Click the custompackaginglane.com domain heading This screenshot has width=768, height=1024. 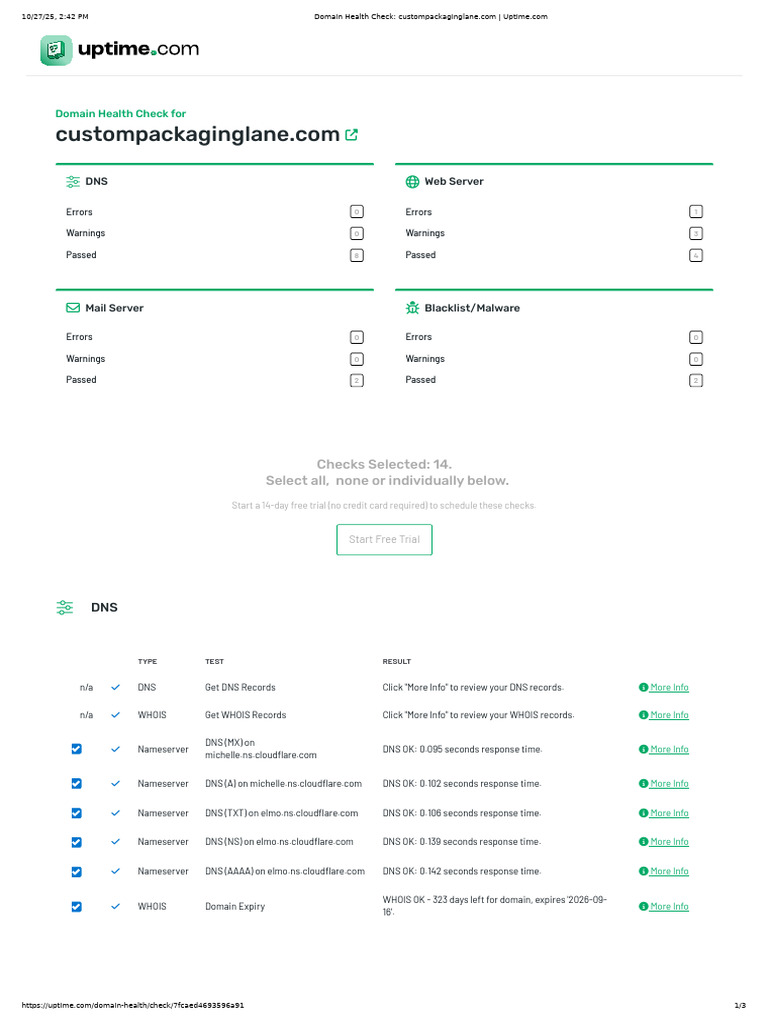pos(197,135)
